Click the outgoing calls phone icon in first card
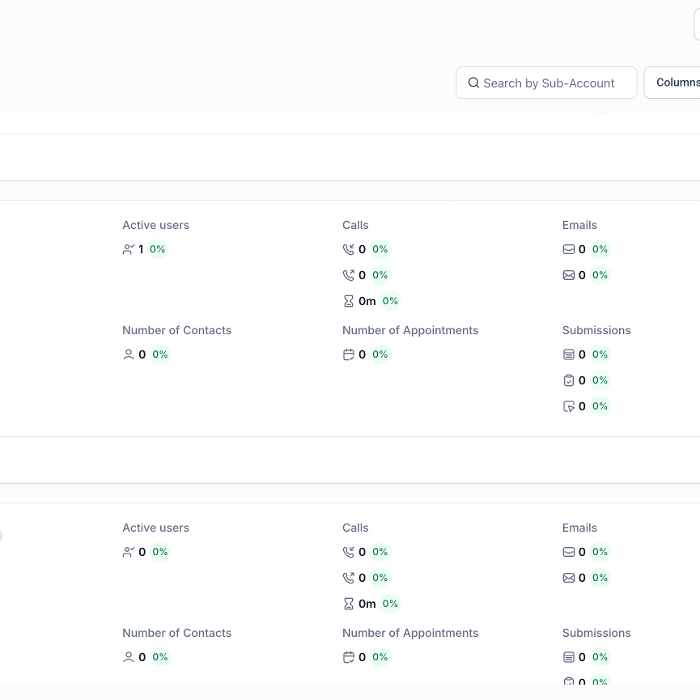Image resolution: width=700 pixels, height=700 pixels. [x=348, y=275]
